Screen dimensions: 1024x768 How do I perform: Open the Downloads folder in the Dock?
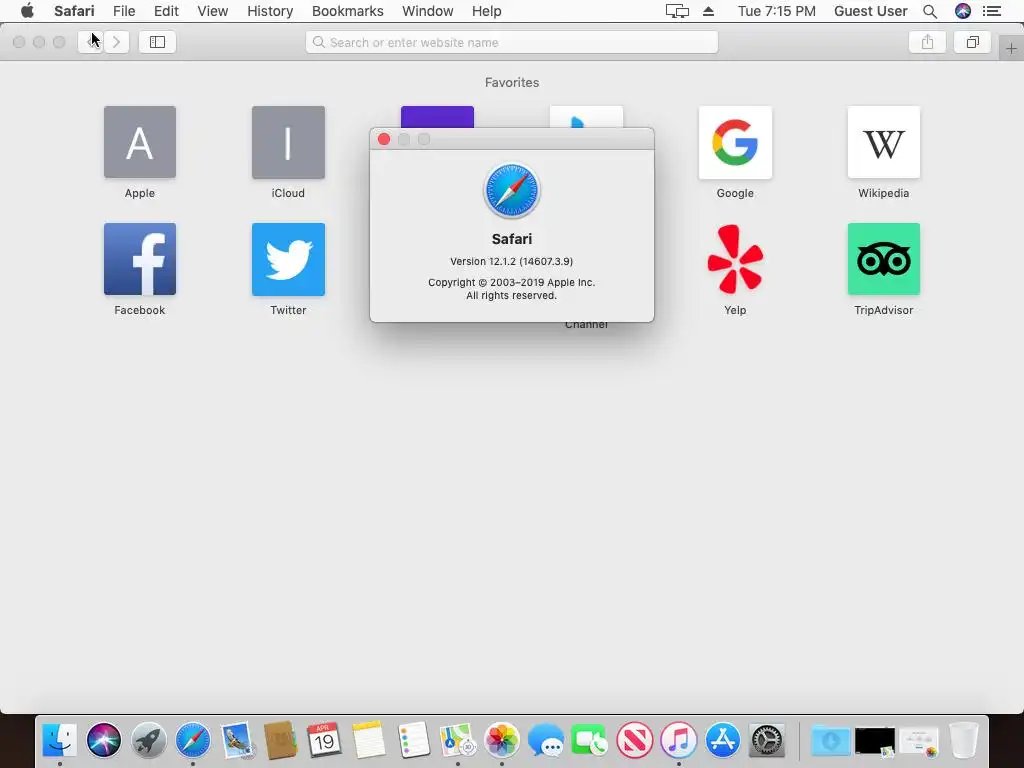tap(830, 740)
